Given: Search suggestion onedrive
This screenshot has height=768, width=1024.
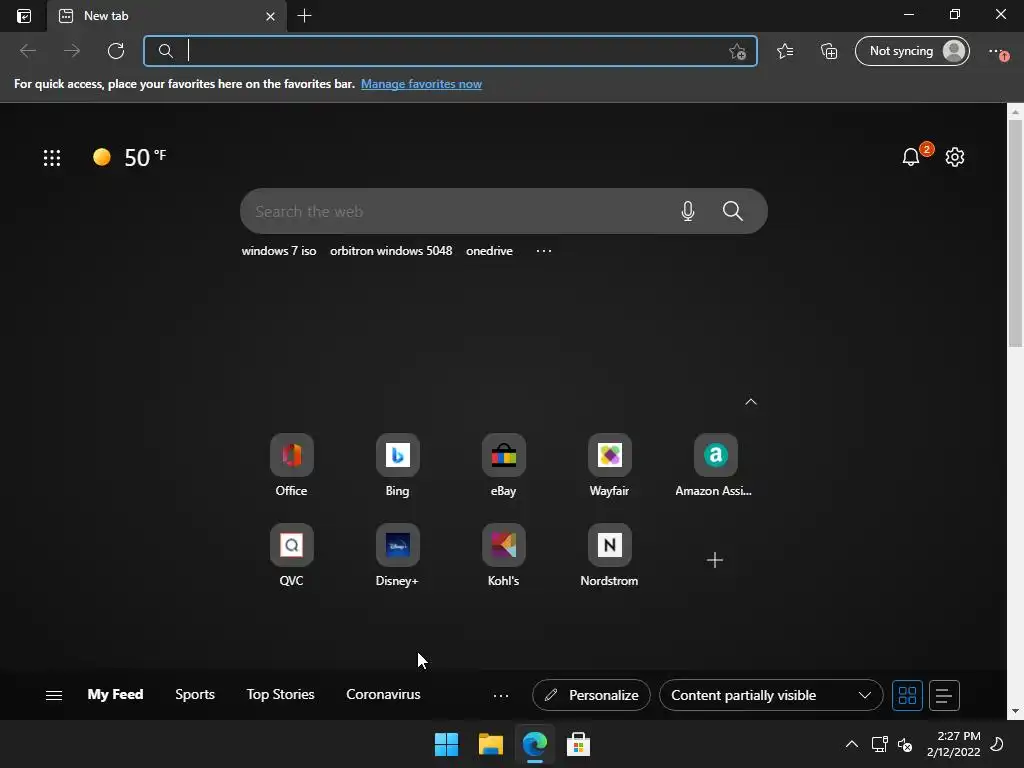Looking at the screenshot, I should point(489,251).
